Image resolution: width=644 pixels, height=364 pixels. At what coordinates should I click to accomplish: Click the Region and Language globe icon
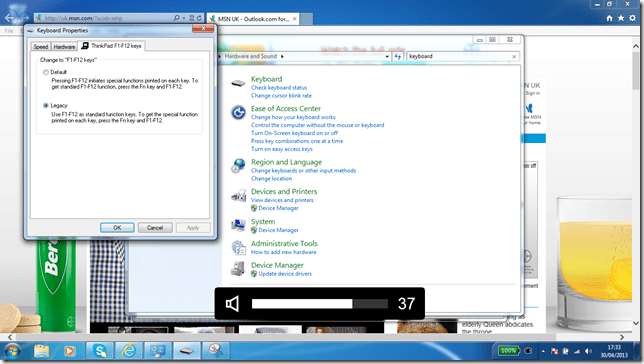click(x=238, y=166)
